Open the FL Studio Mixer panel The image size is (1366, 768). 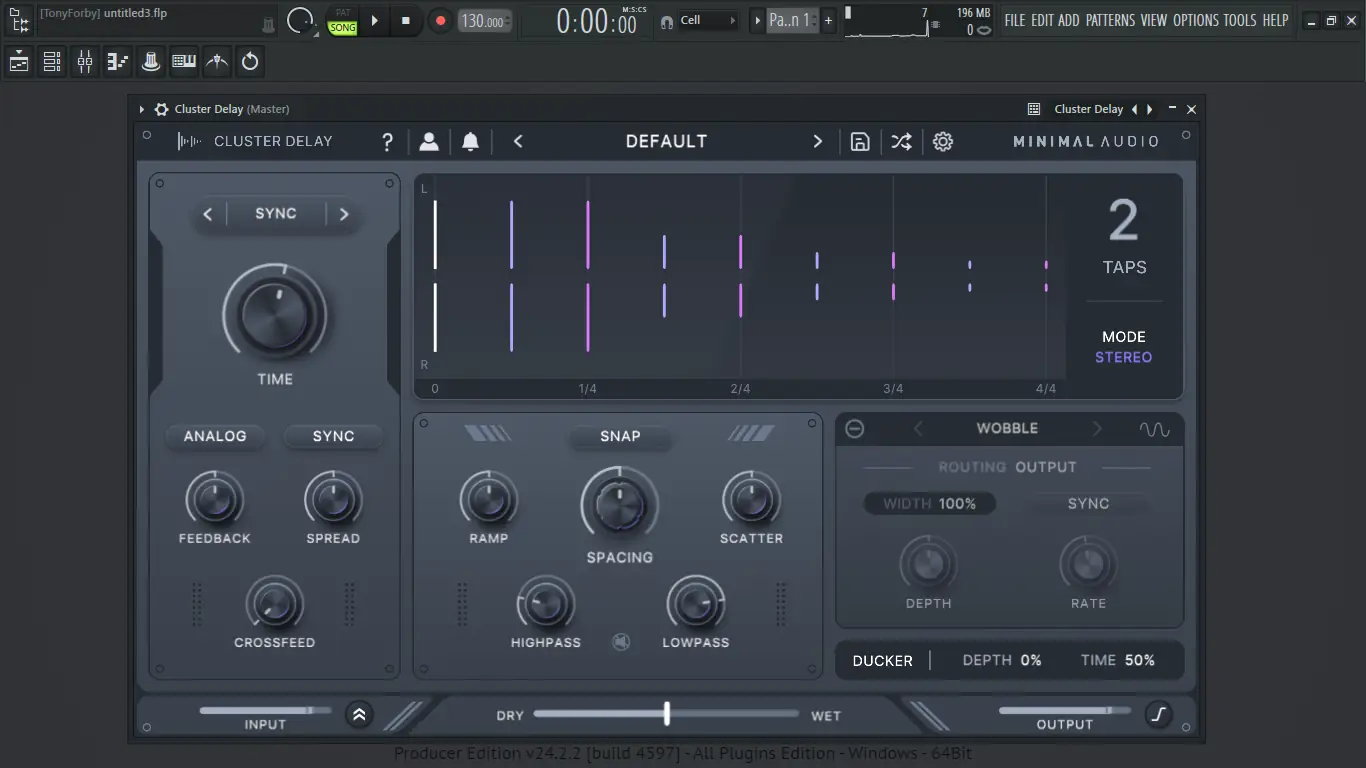[84, 61]
